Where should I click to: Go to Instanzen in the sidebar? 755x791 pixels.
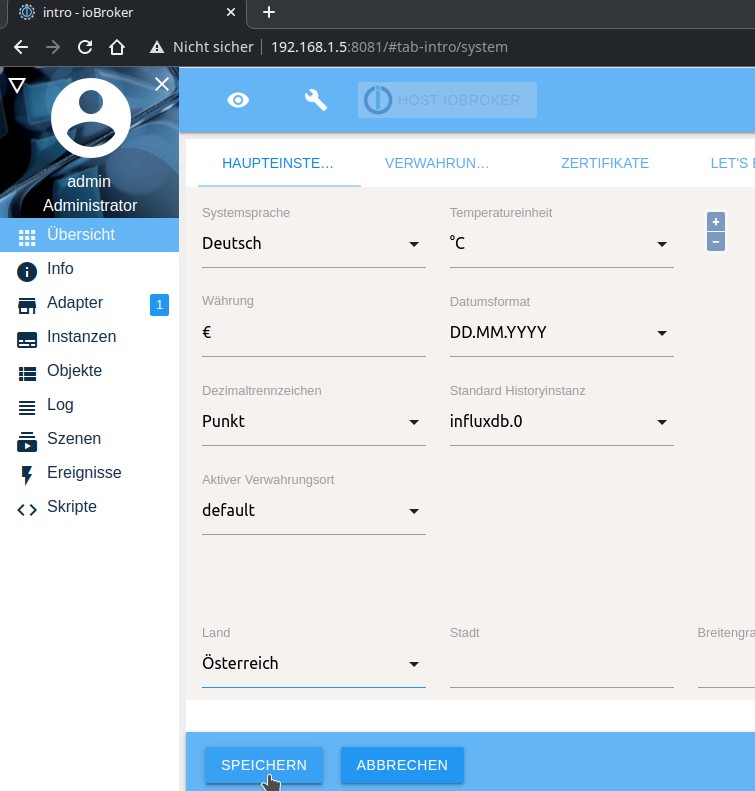coord(81,337)
